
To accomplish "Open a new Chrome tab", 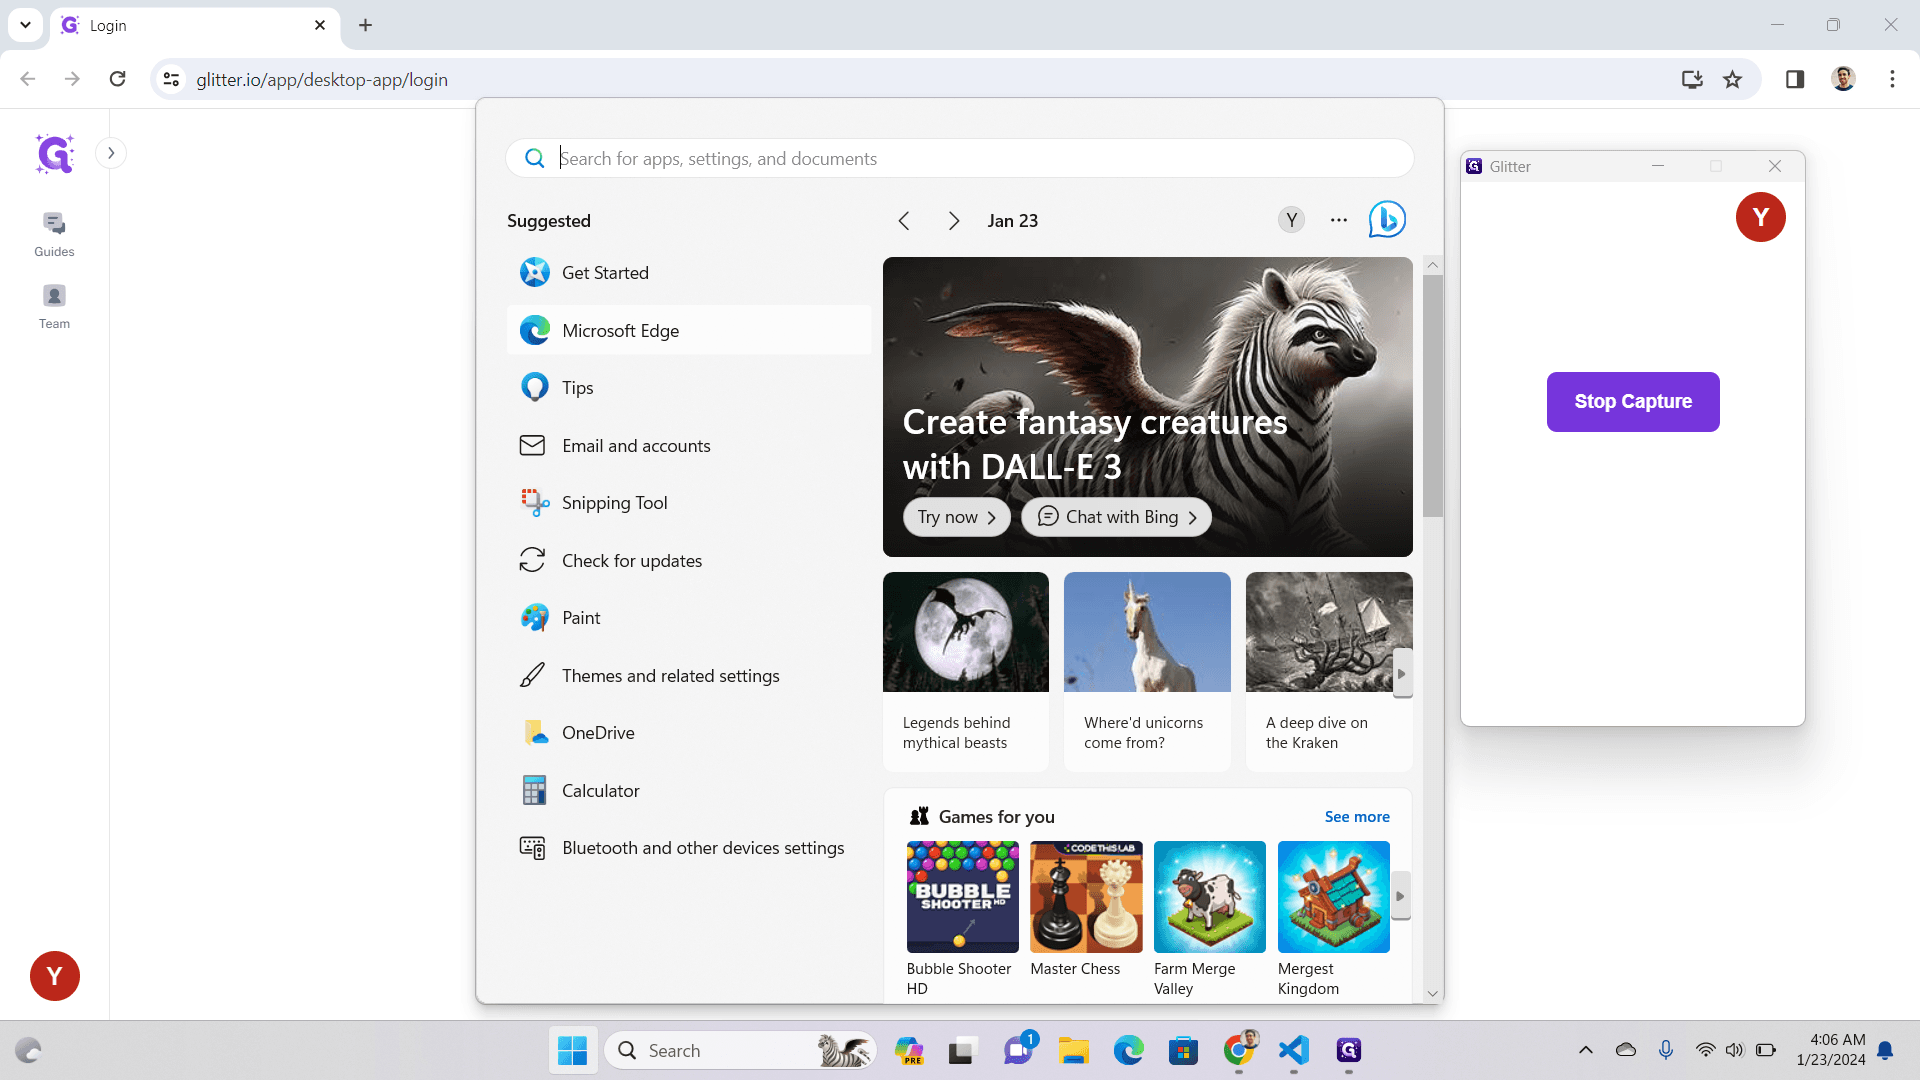I will (366, 25).
